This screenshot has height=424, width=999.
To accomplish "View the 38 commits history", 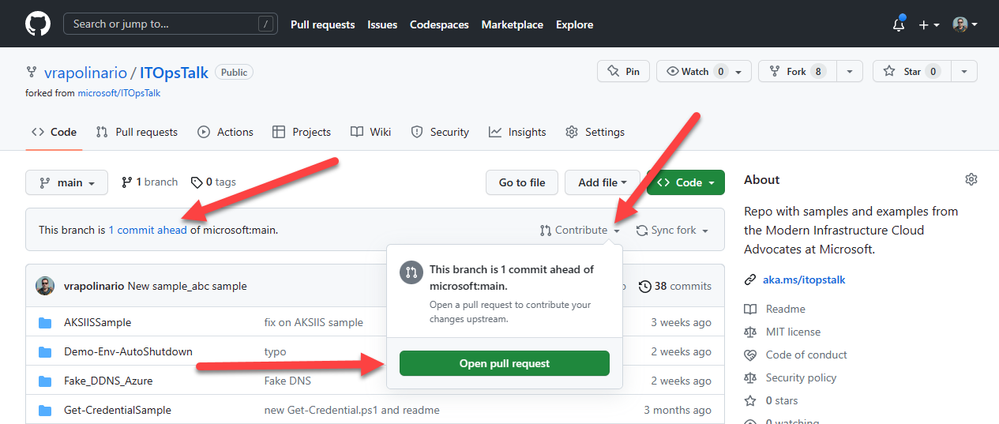I will pos(675,286).
